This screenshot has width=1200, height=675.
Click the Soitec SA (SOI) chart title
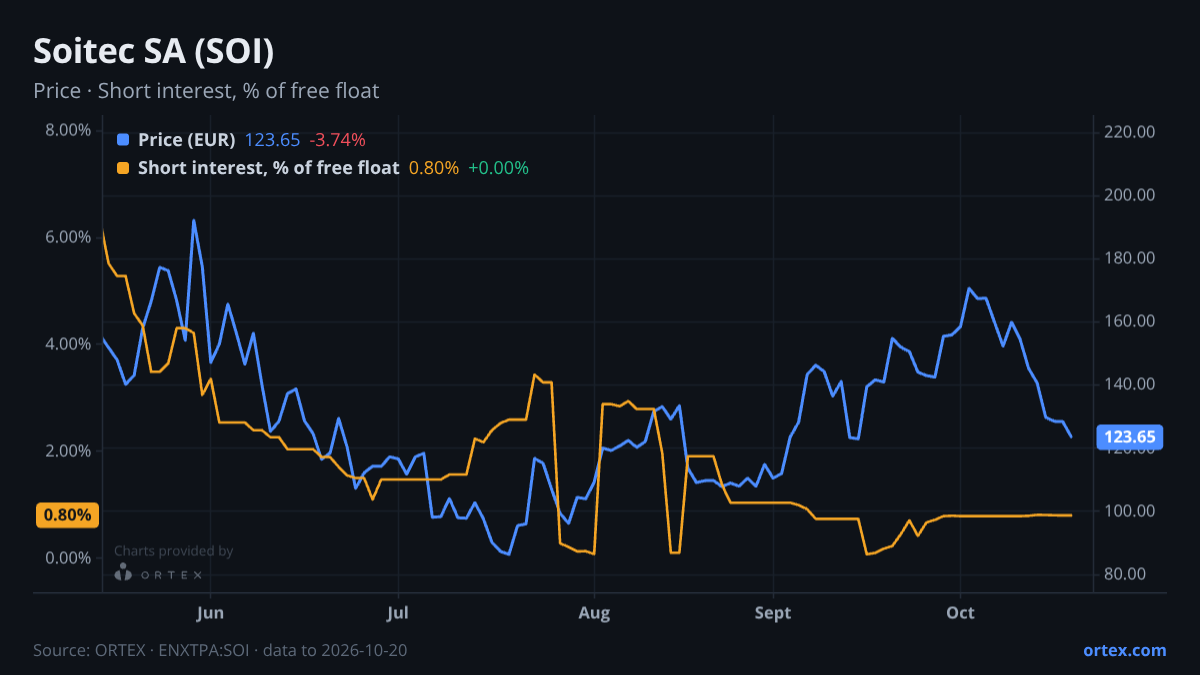click(x=154, y=51)
